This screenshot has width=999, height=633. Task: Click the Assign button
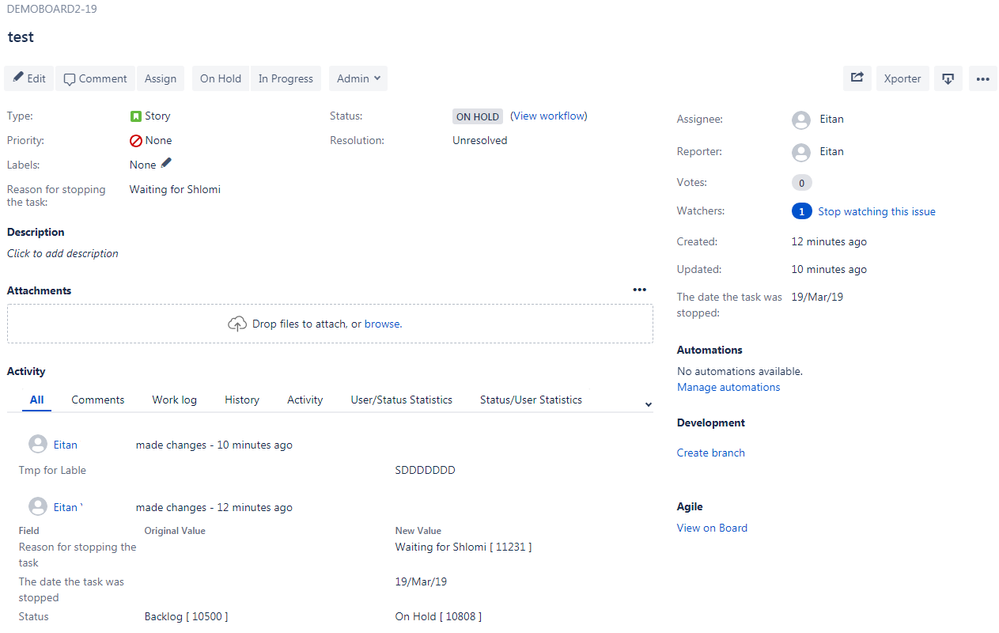(161, 78)
